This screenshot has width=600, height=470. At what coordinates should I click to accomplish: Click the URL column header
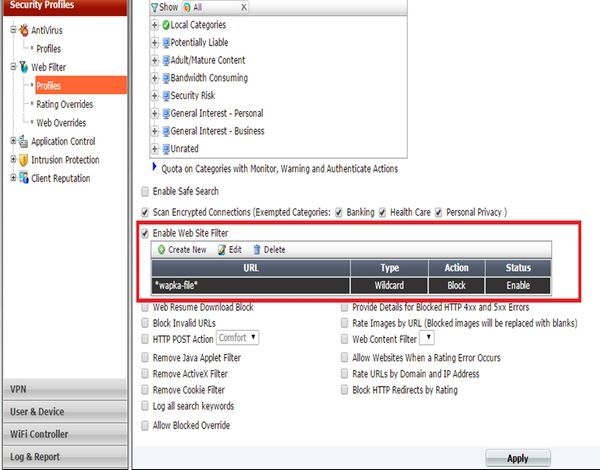(251, 268)
